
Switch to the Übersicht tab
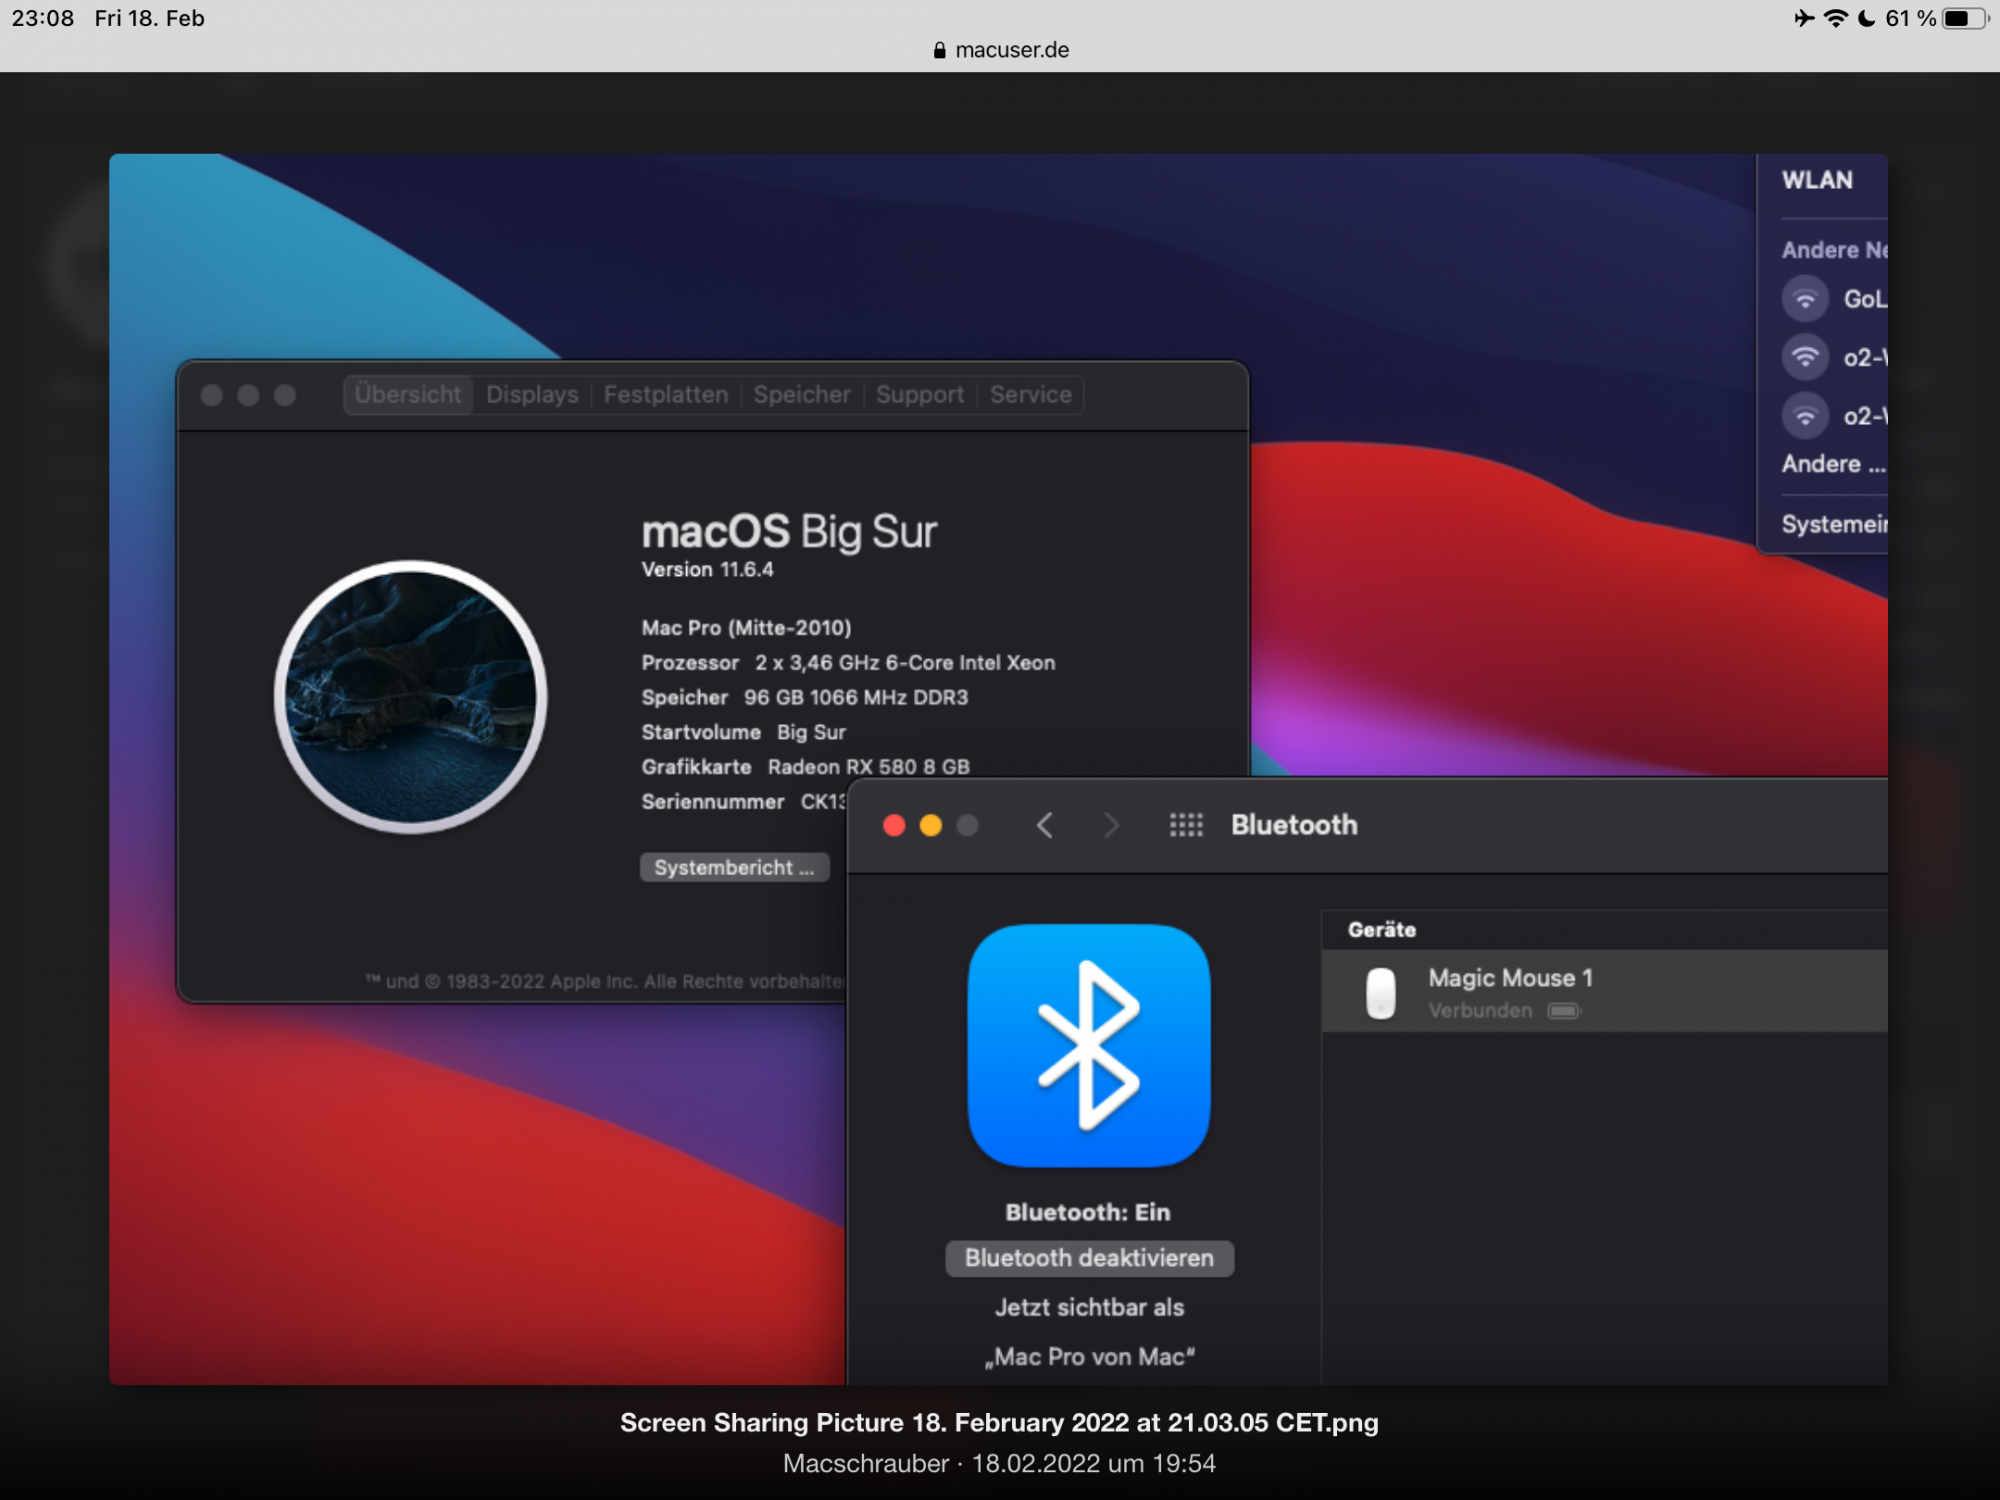408,395
